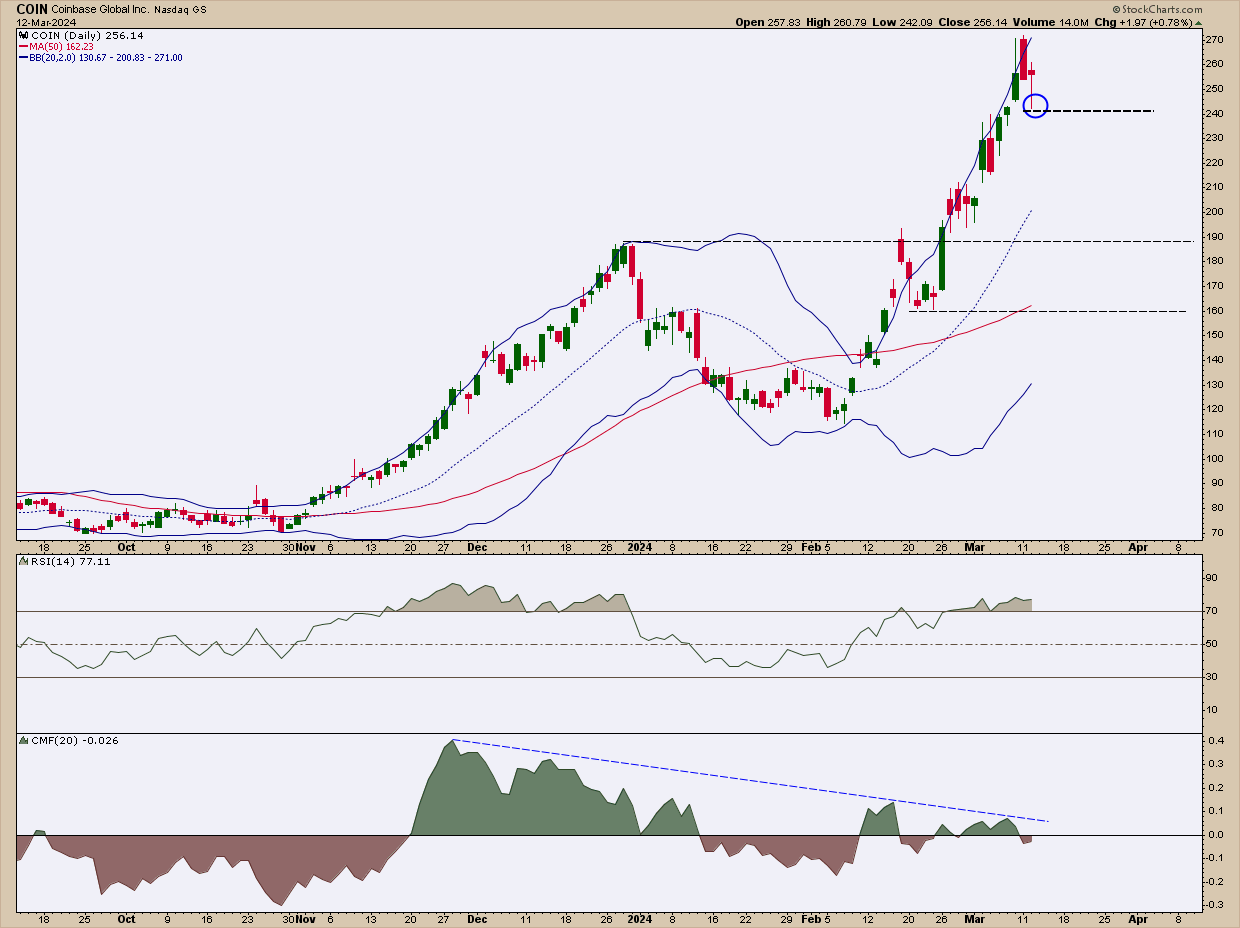
Task: Click the red MA(50) legend line marker
Action: pyautogui.click(x=22, y=46)
